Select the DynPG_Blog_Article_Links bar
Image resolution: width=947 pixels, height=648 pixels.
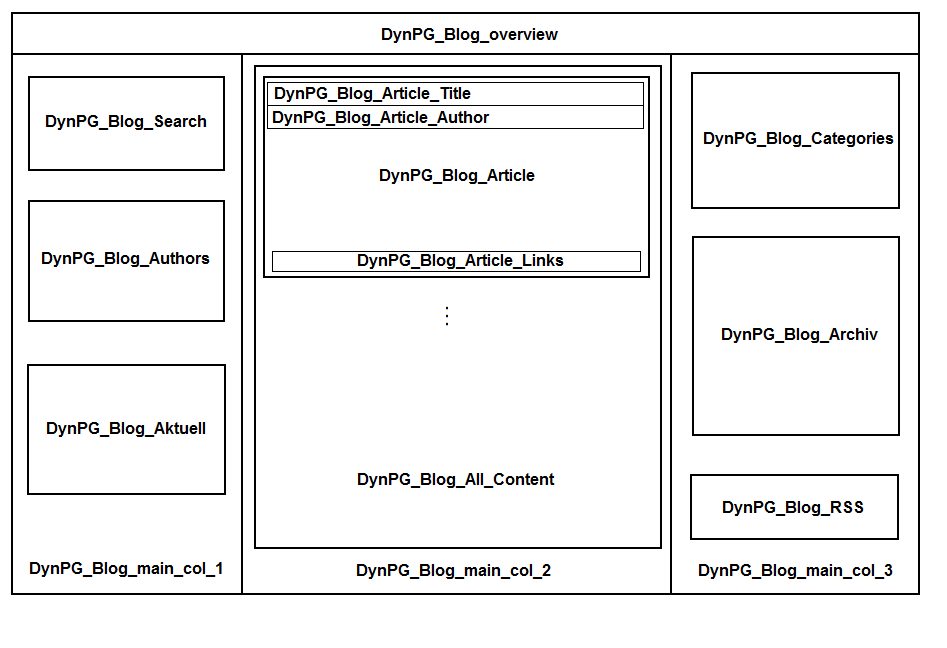coord(456,261)
